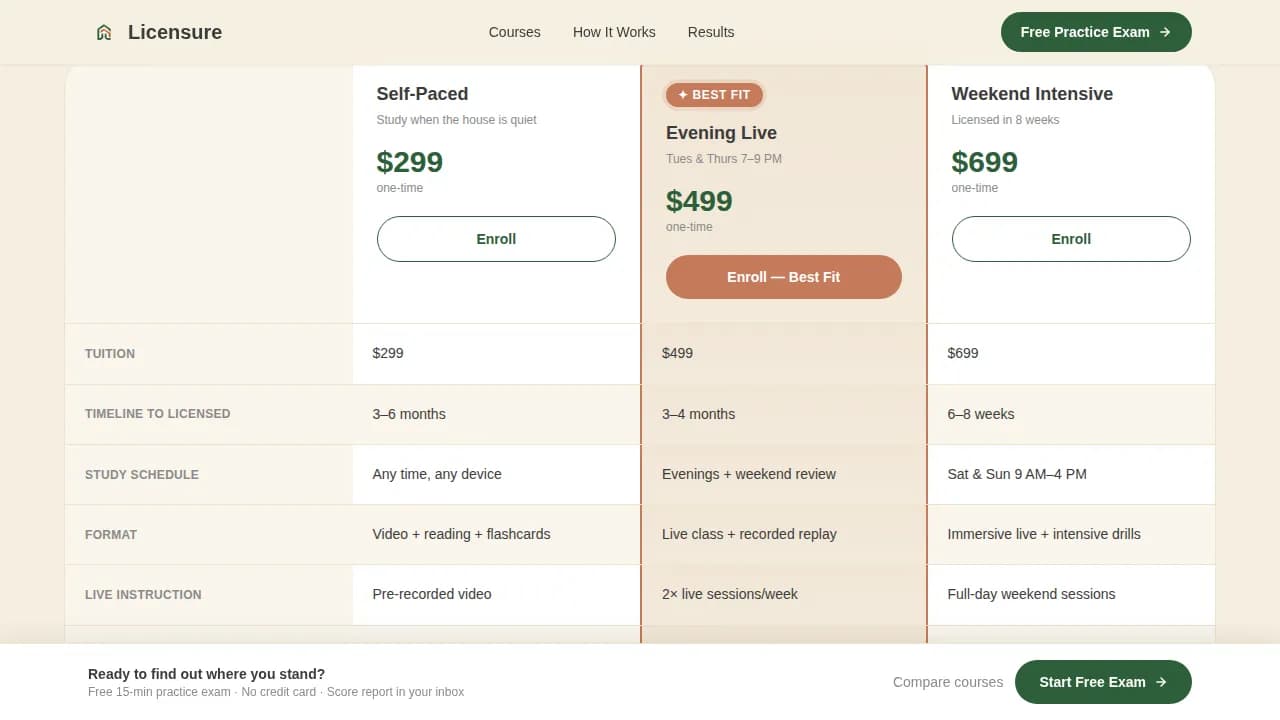
Task: Click the Self-Paced column heading
Action: (422, 94)
